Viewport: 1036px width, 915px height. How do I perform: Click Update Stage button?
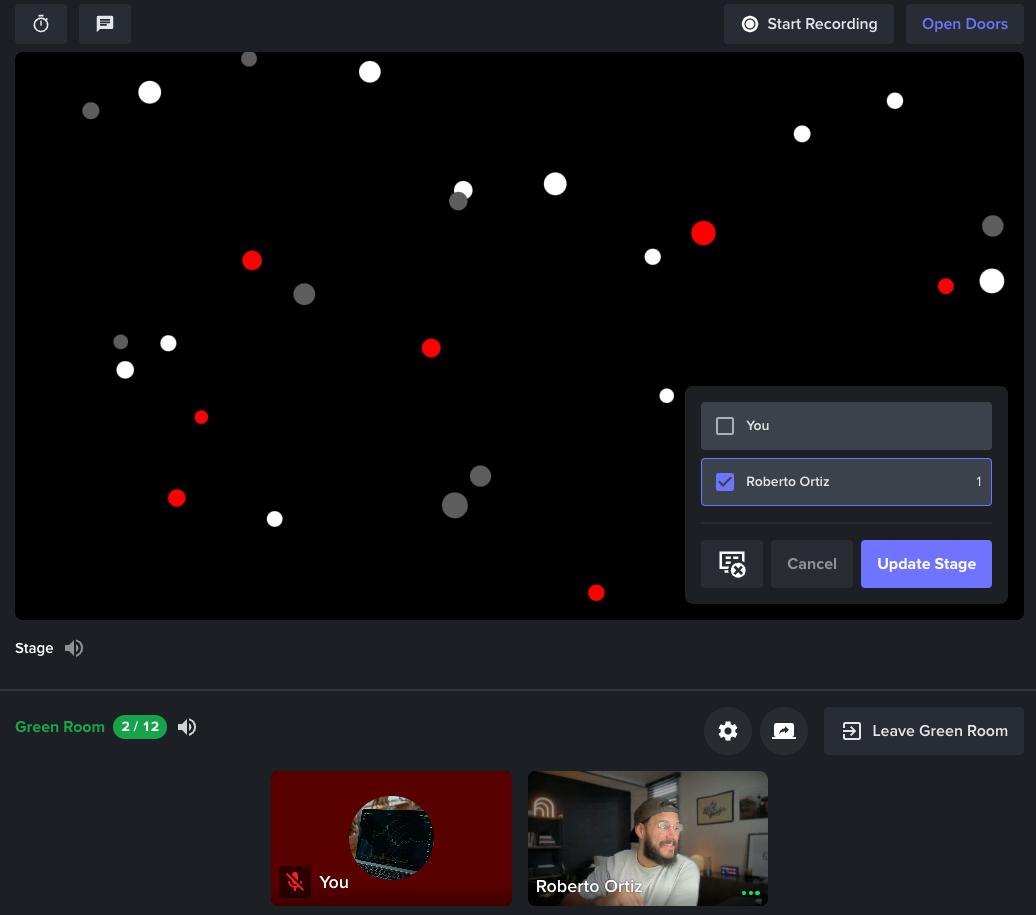pos(926,564)
